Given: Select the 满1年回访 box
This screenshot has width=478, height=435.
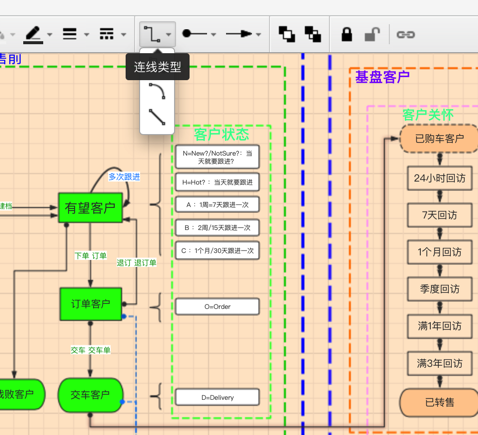Looking at the screenshot, I should pos(440,326).
